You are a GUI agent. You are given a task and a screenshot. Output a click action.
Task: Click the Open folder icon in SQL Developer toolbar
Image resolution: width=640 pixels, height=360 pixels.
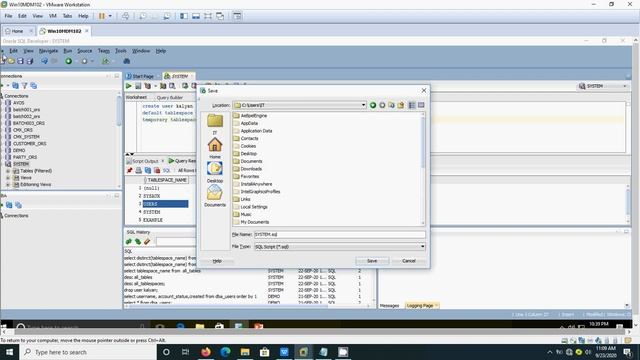(x=11, y=61)
